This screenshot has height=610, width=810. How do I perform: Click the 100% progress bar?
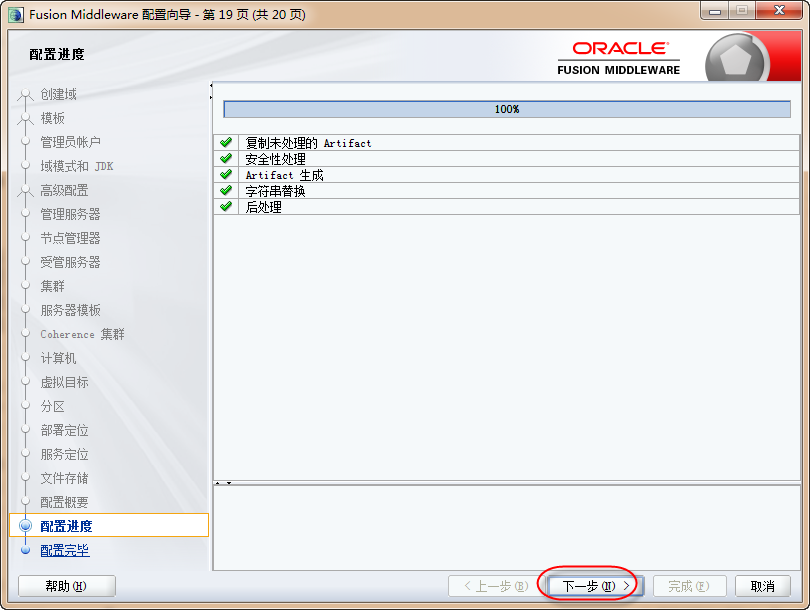click(507, 109)
